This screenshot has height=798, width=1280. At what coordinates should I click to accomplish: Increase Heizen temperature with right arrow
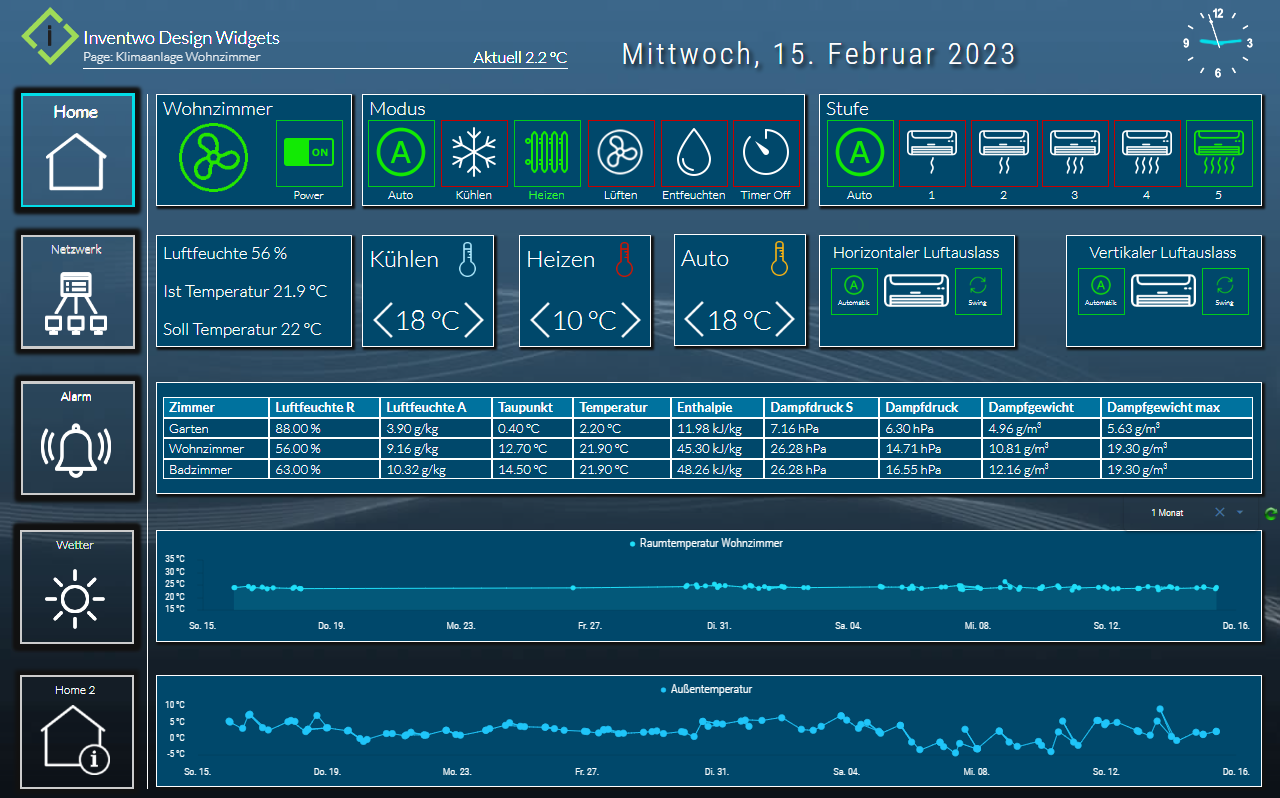coord(630,320)
